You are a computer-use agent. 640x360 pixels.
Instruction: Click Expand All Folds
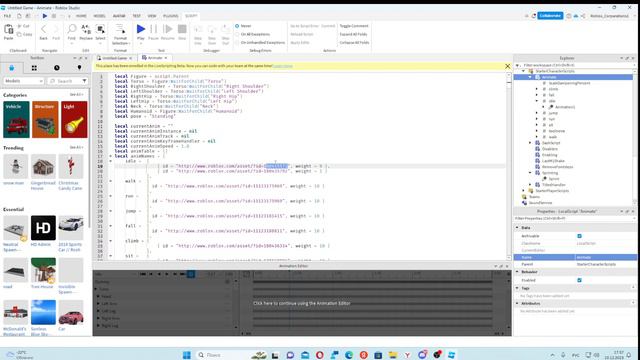[353, 34]
